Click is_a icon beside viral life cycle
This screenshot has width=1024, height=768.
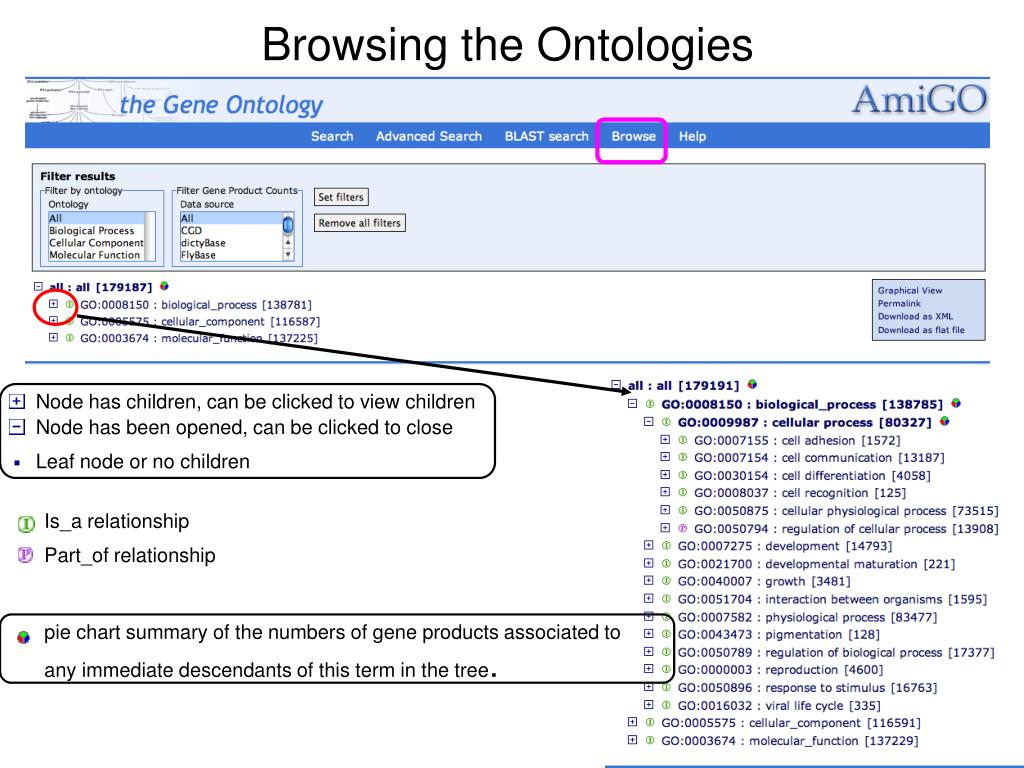point(666,705)
